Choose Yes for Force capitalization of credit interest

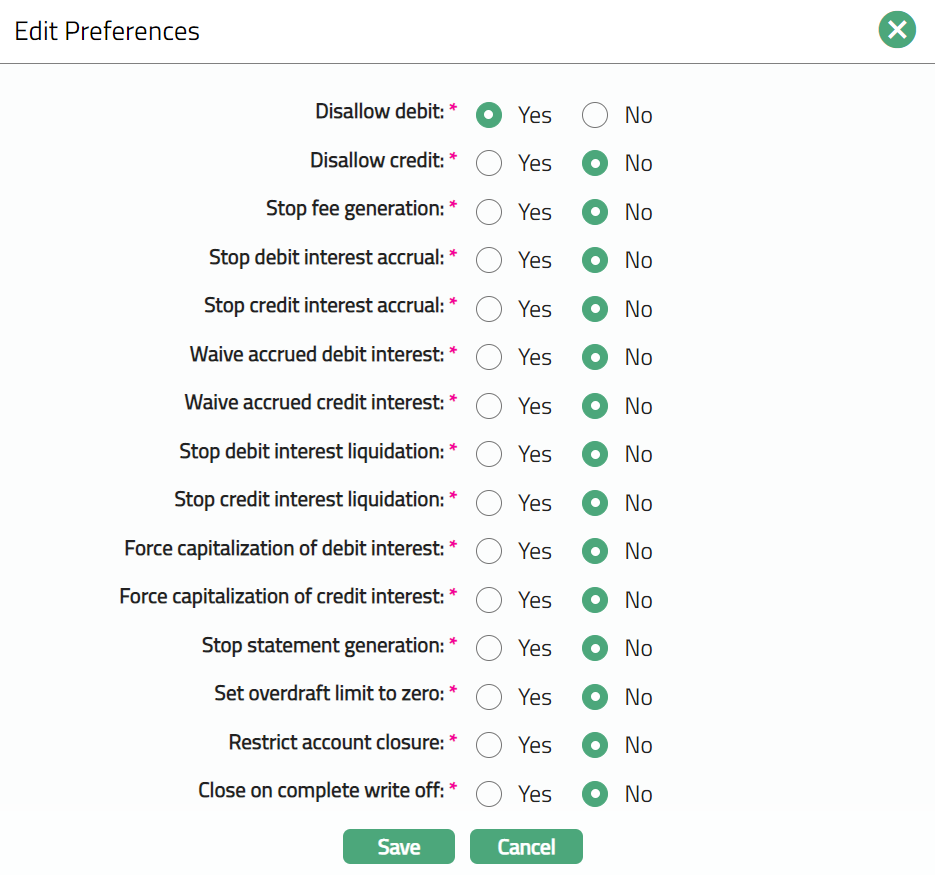[x=489, y=600]
